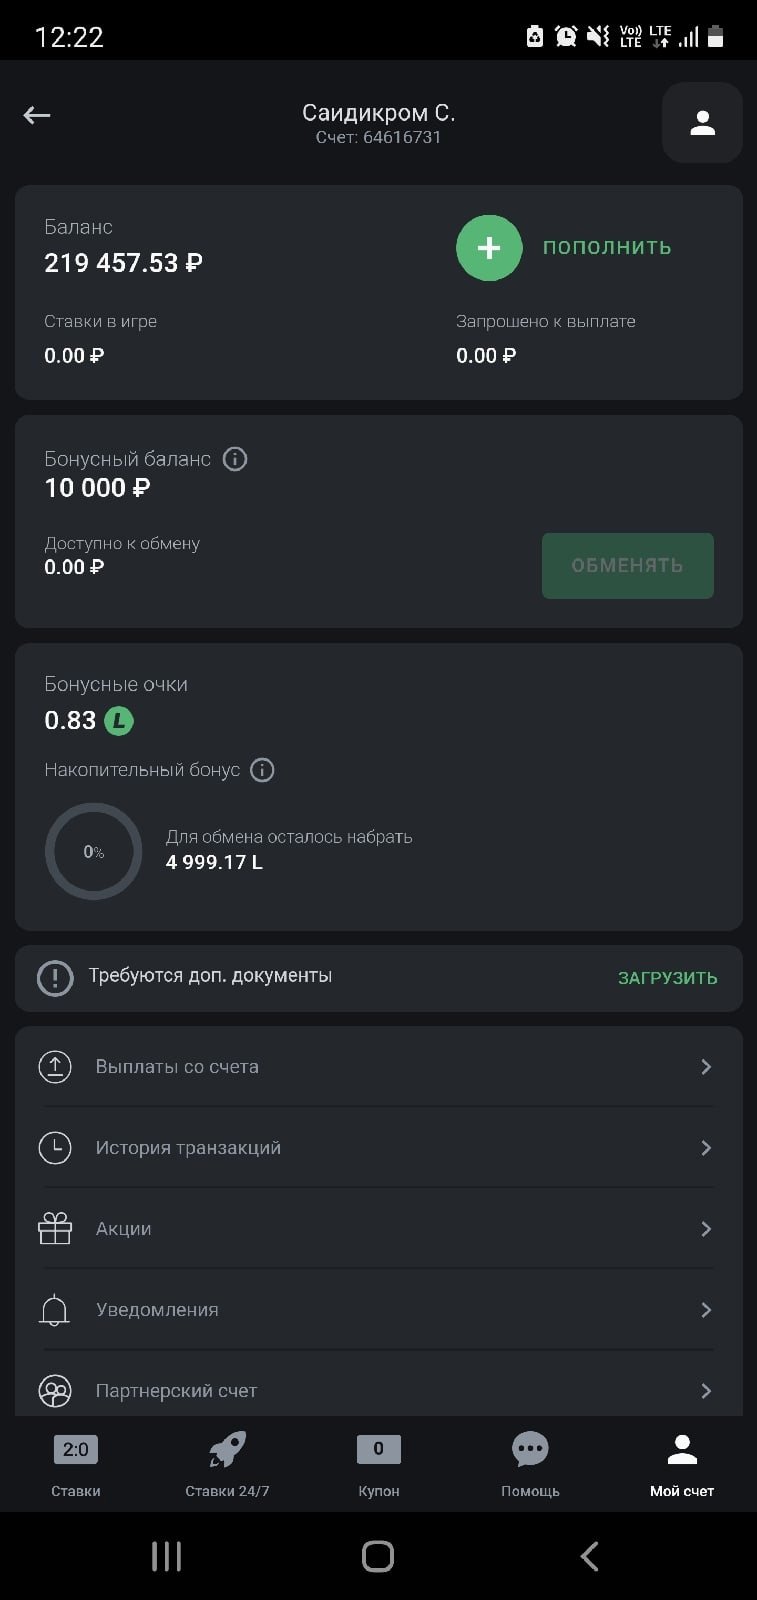Viewport: 757px width, 1600px height.
Task: Show info for Накопительный бонус
Action: (x=262, y=770)
